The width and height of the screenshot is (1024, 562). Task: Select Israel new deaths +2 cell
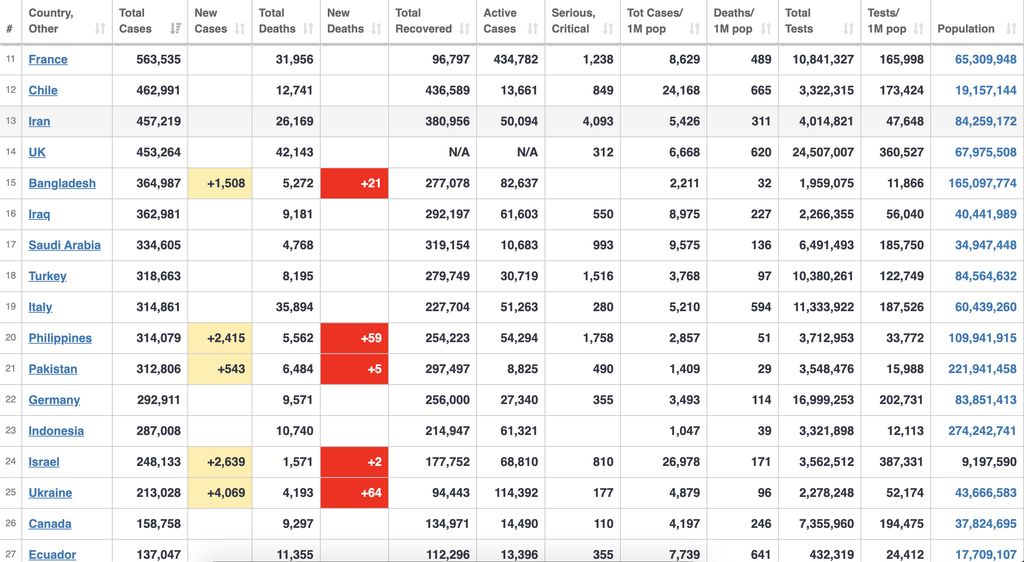click(355, 462)
